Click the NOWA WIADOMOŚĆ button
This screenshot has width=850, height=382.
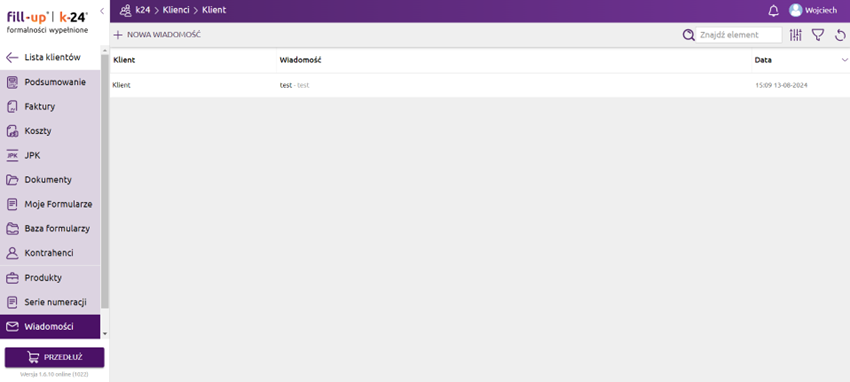157,35
